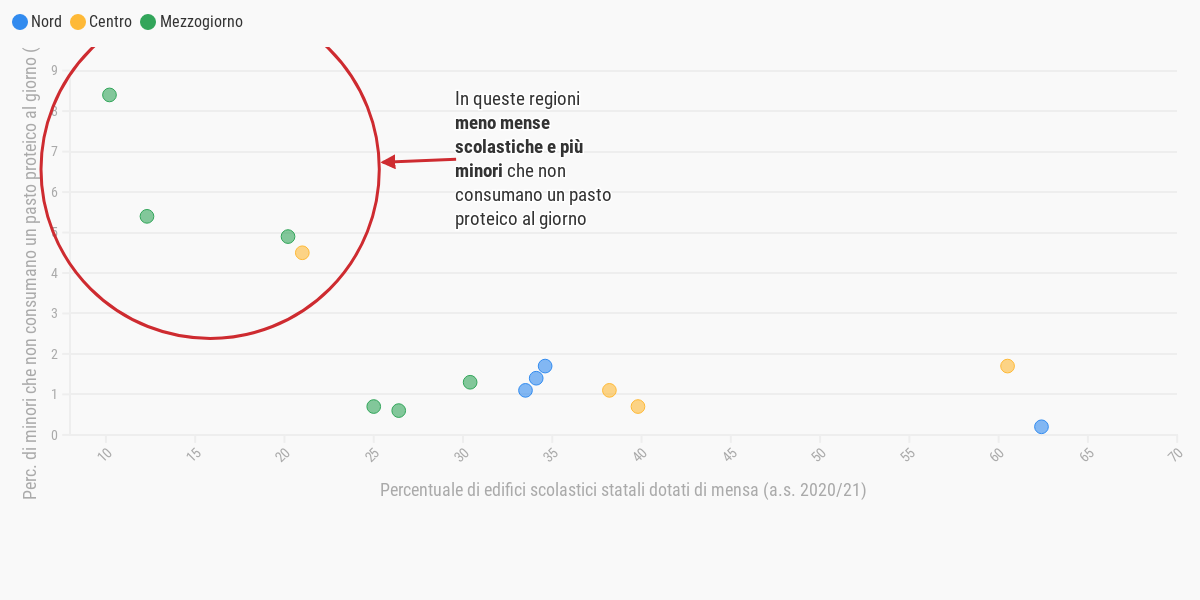Select the green point inside circle near 20
The width and height of the screenshot is (1200, 600).
coord(288,237)
